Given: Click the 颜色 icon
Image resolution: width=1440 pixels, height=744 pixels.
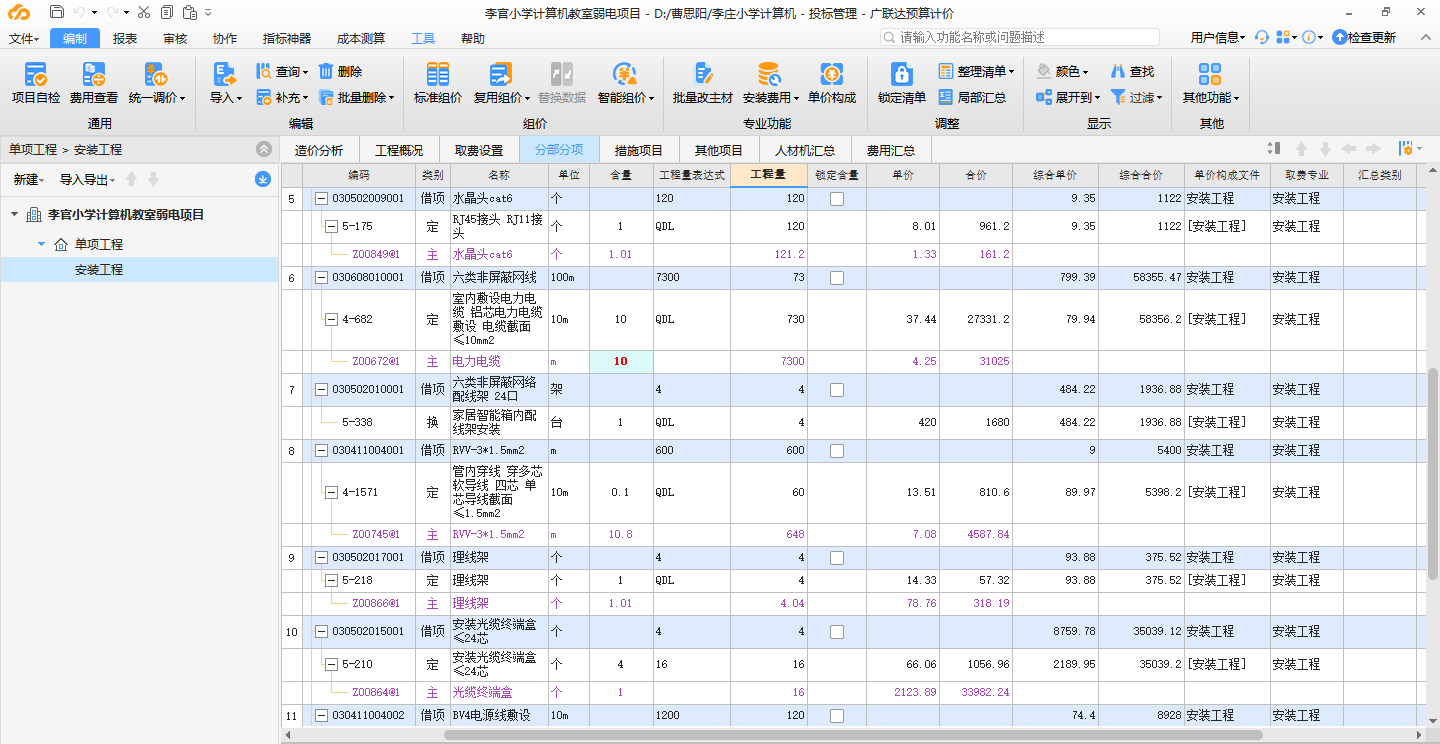Looking at the screenshot, I should click(1044, 72).
